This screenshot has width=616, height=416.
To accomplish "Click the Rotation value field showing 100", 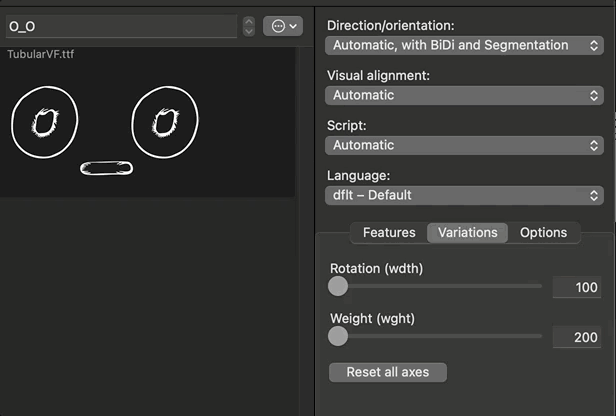I will coord(577,288).
